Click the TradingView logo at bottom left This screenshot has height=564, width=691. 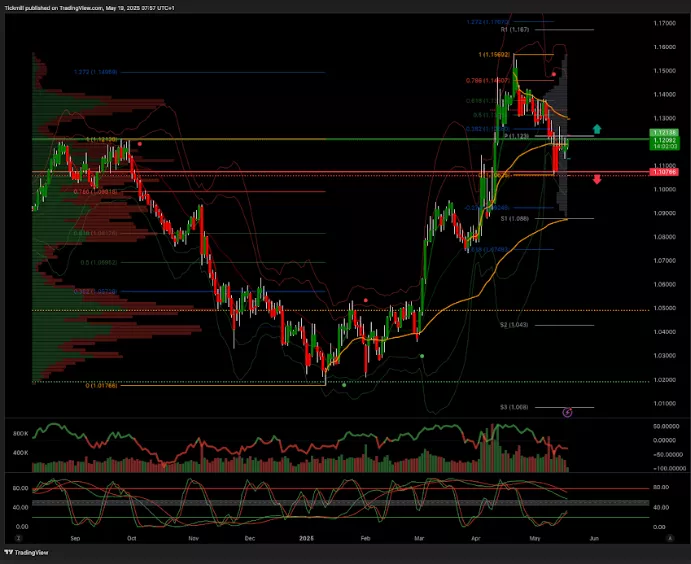pyautogui.click(x=32, y=552)
